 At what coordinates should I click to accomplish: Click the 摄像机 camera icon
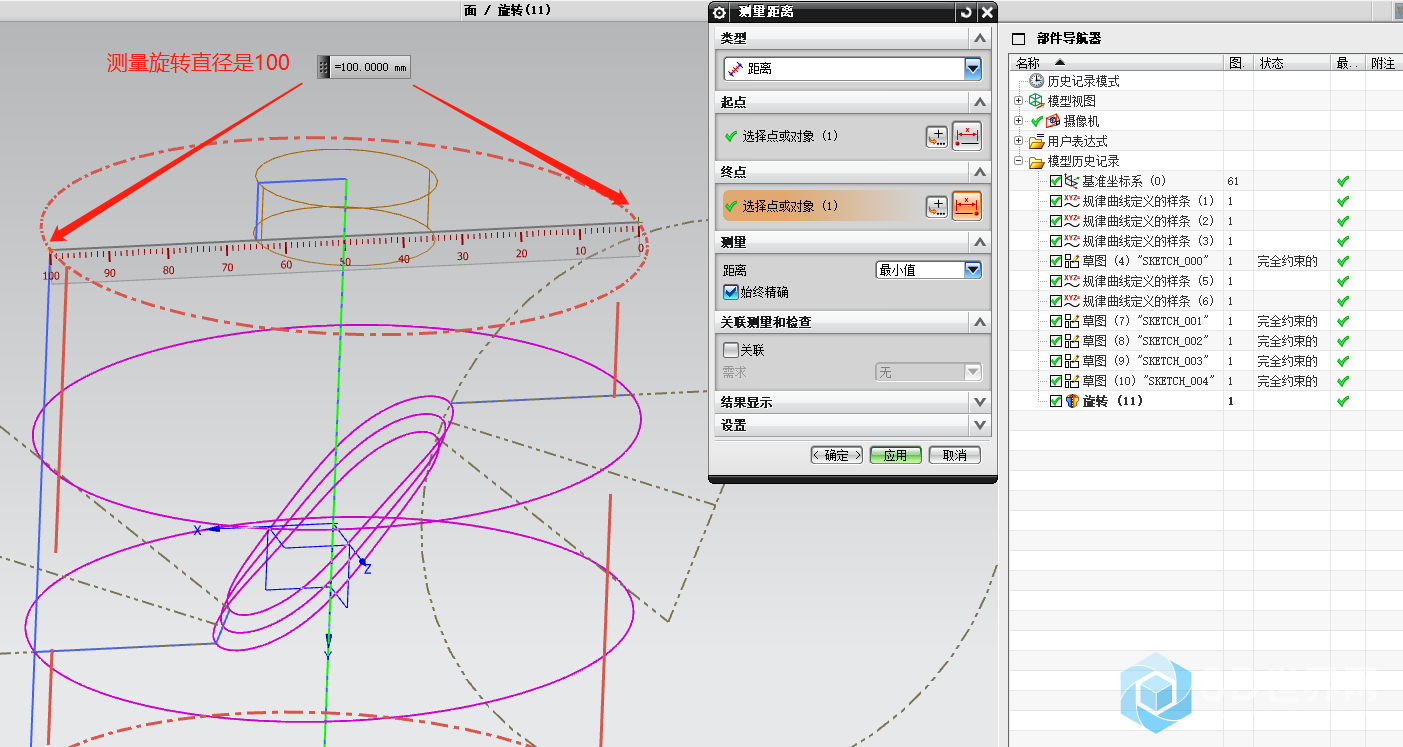coord(1053,121)
